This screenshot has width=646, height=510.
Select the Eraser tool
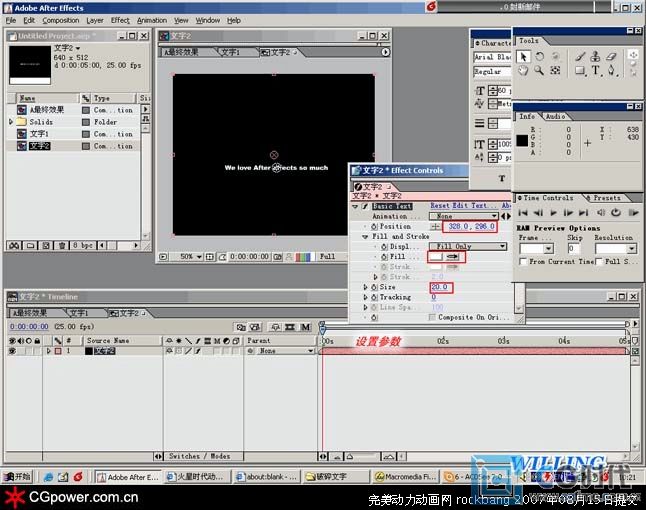click(611, 56)
